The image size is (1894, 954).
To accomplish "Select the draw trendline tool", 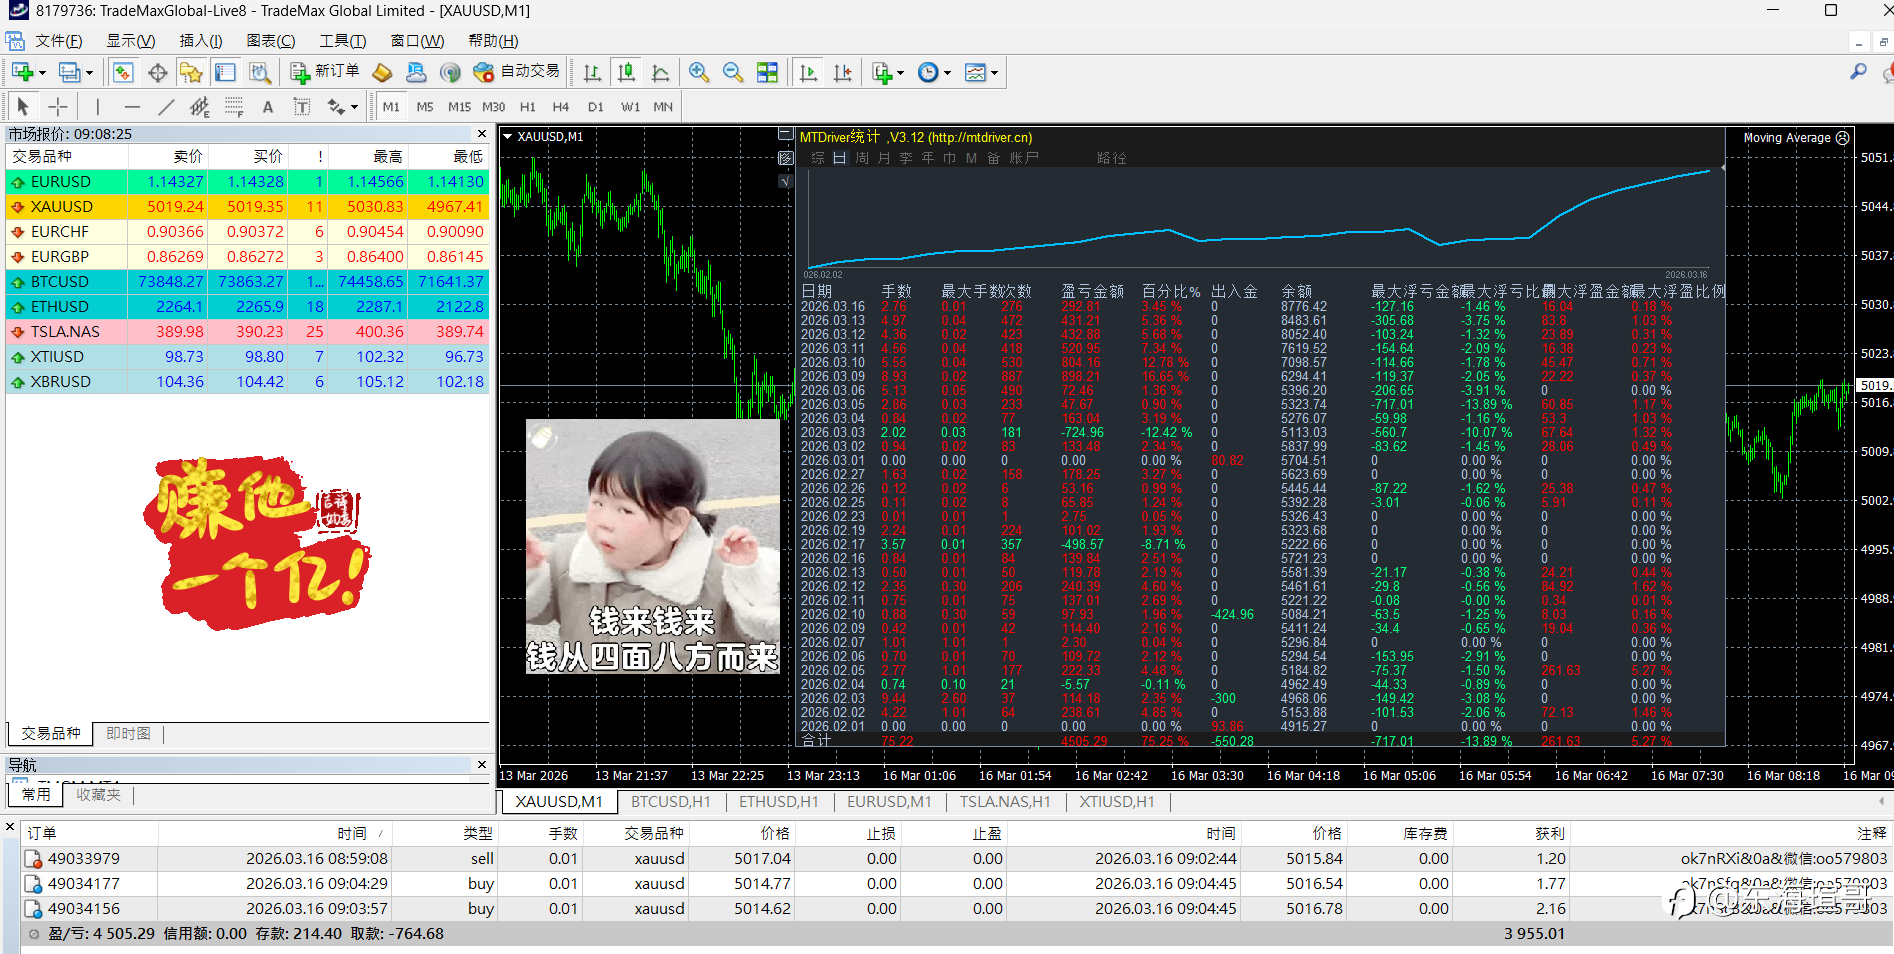I will coord(166,107).
